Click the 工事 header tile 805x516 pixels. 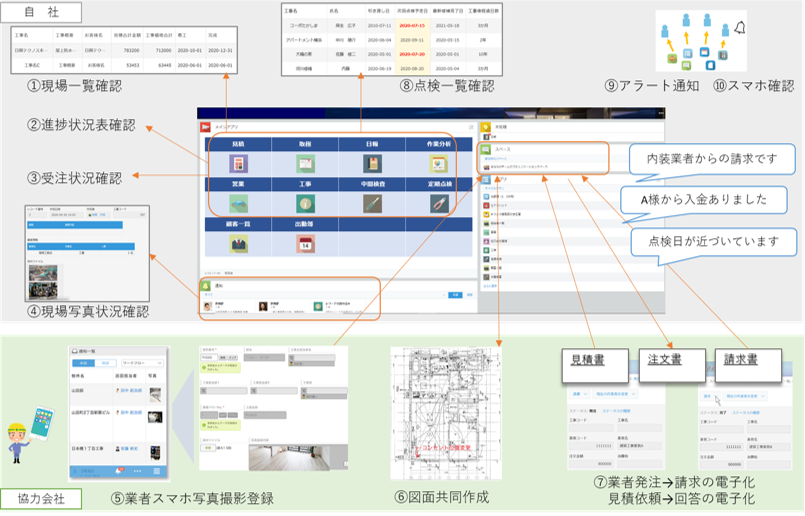[305, 184]
